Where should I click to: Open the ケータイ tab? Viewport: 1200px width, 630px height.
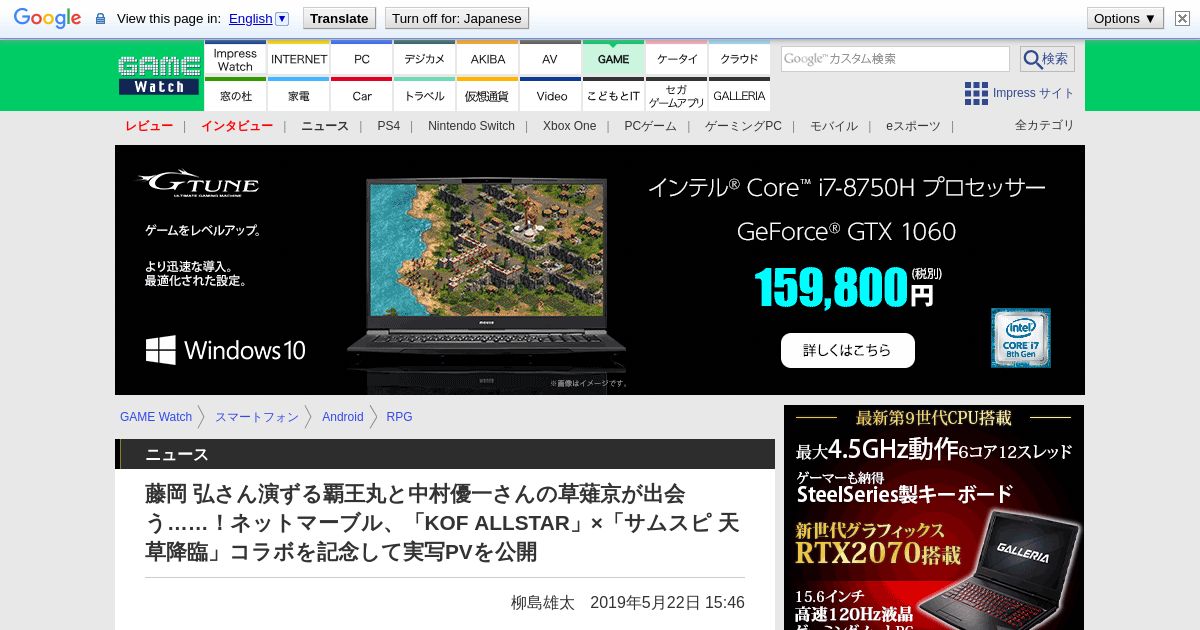[677, 58]
